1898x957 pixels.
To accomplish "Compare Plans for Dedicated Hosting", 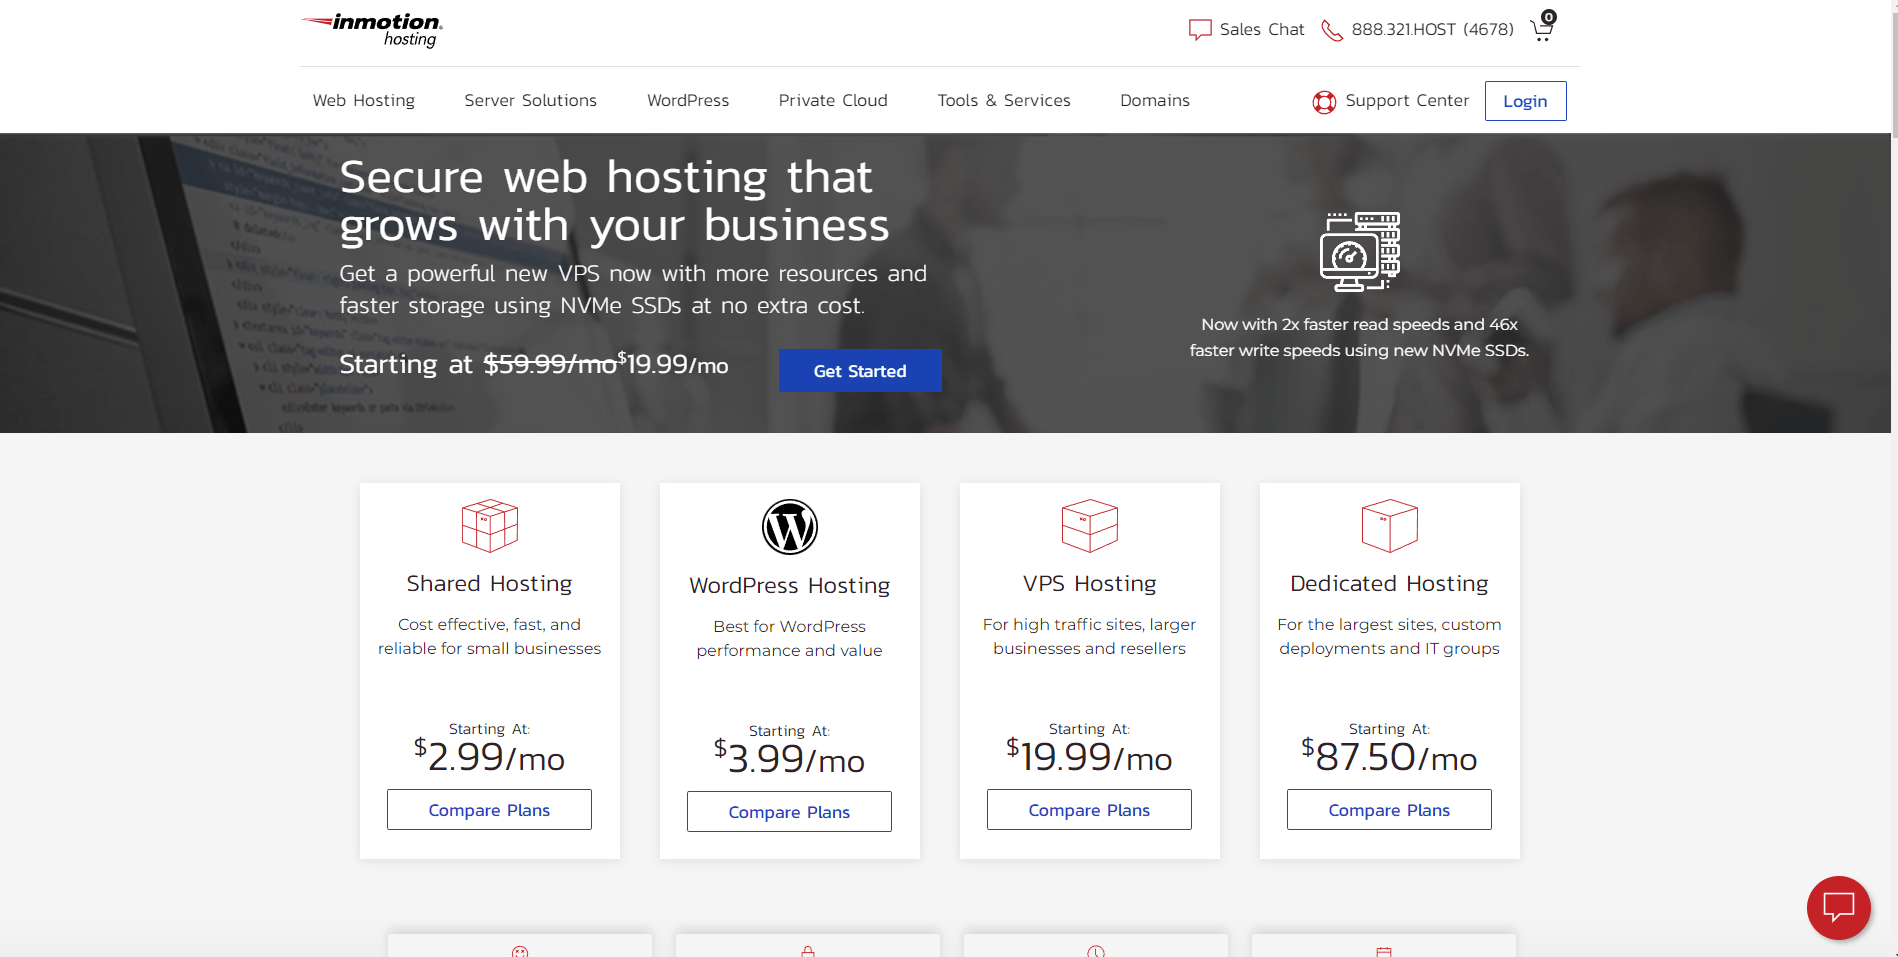I will click(1389, 810).
